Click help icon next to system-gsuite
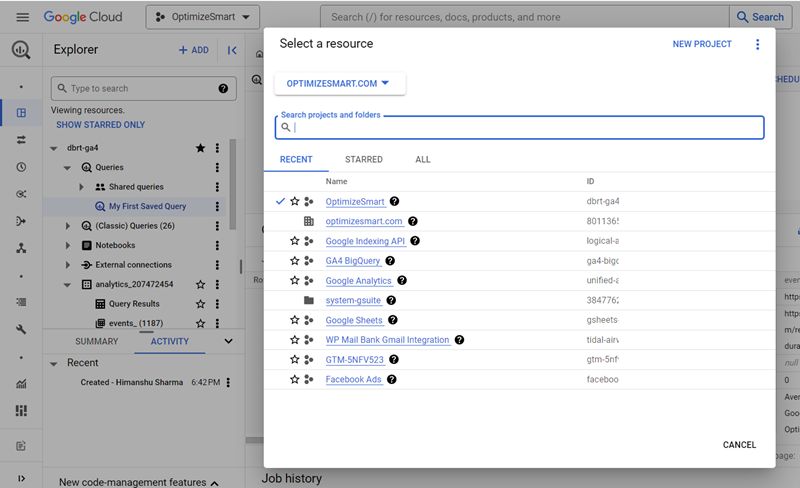800x488 pixels. coord(391,300)
